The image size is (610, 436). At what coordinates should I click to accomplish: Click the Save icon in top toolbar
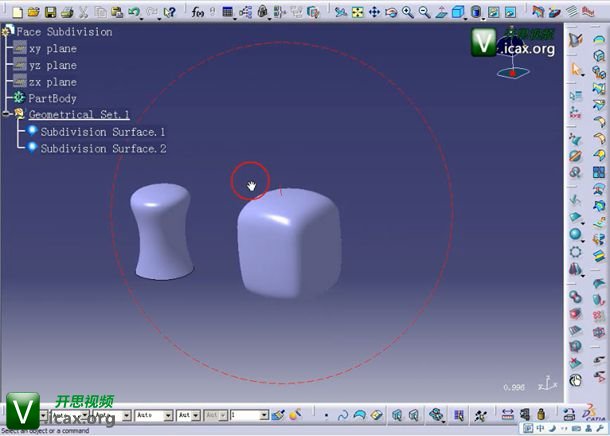click(50, 12)
